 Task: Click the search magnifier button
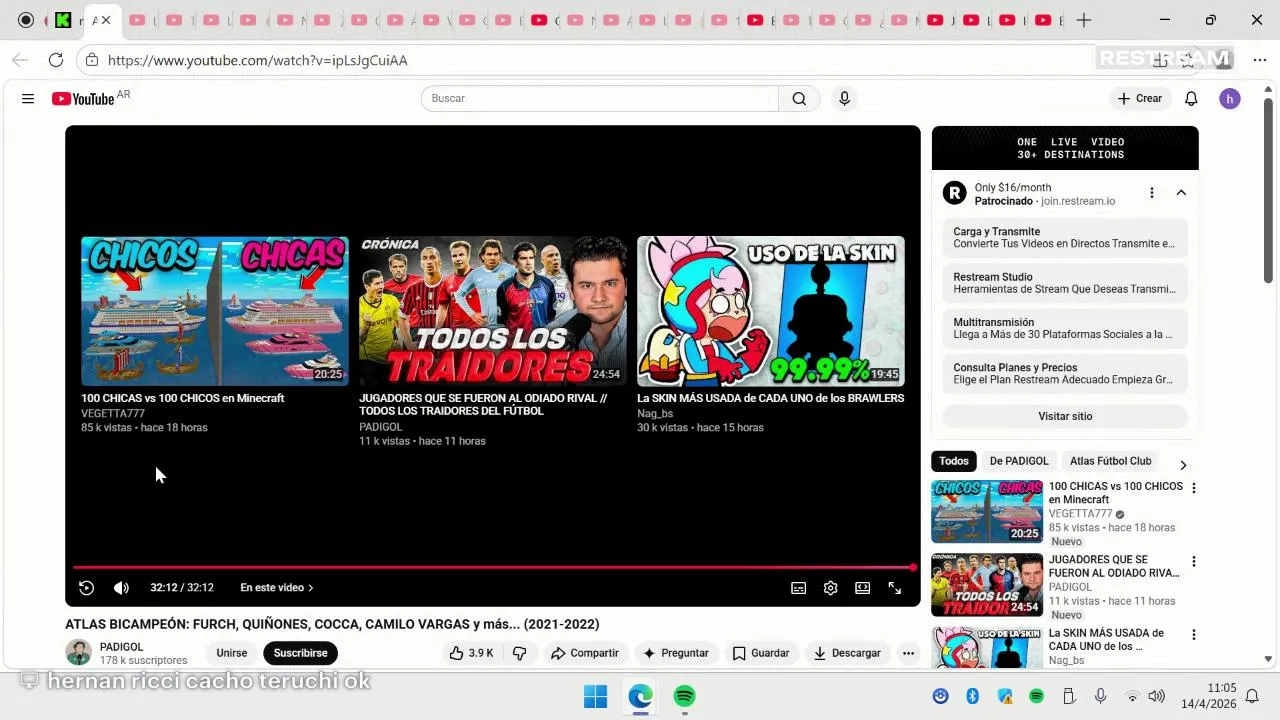coord(799,98)
